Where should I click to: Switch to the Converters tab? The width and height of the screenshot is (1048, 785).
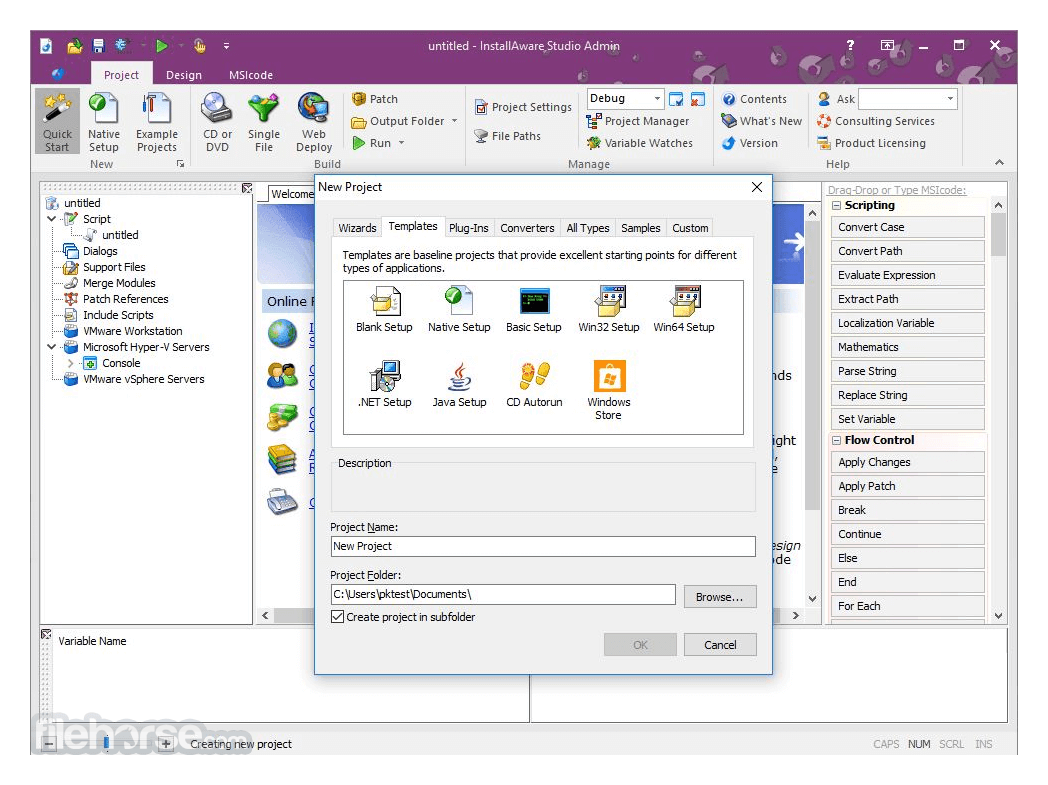click(527, 228)
